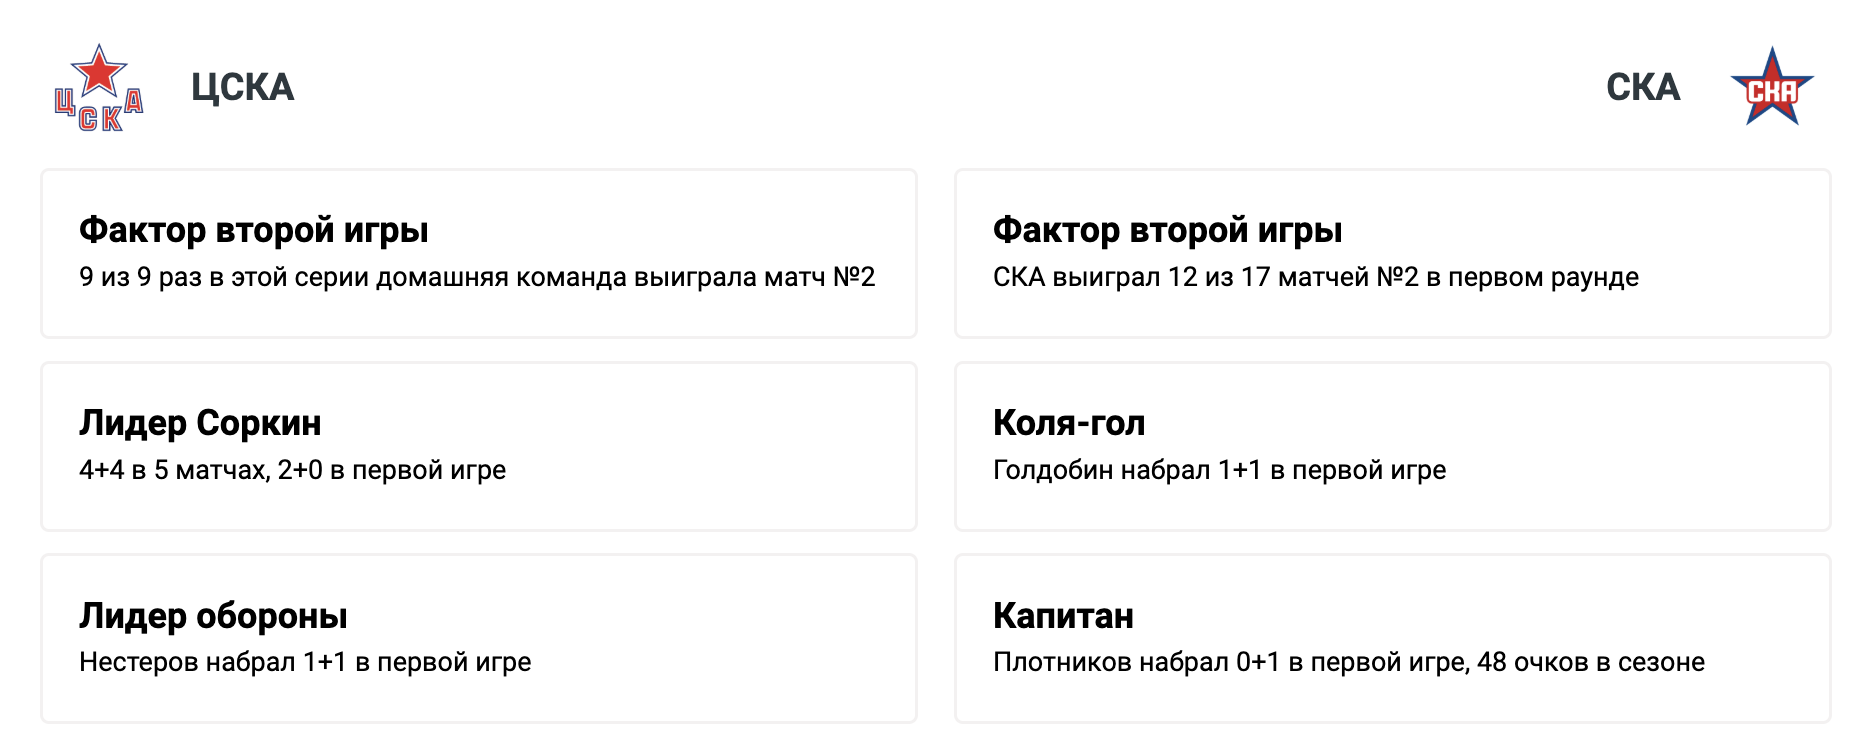Open the 'Коля-гол' heading
Viewport: 1868px width, 752px height.
pos(1068,423)
